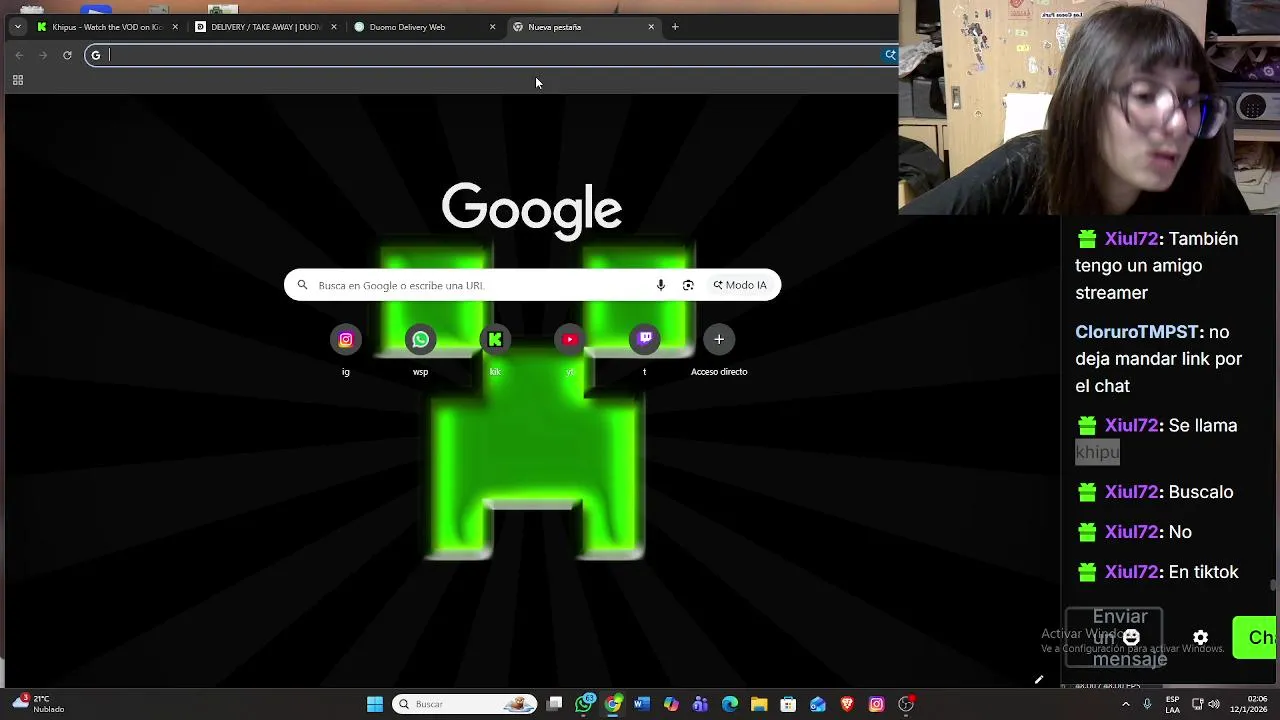Open the Twitch 't' shortcut
Viewport: 1280px width, 720px height.
tap(645, 340)
